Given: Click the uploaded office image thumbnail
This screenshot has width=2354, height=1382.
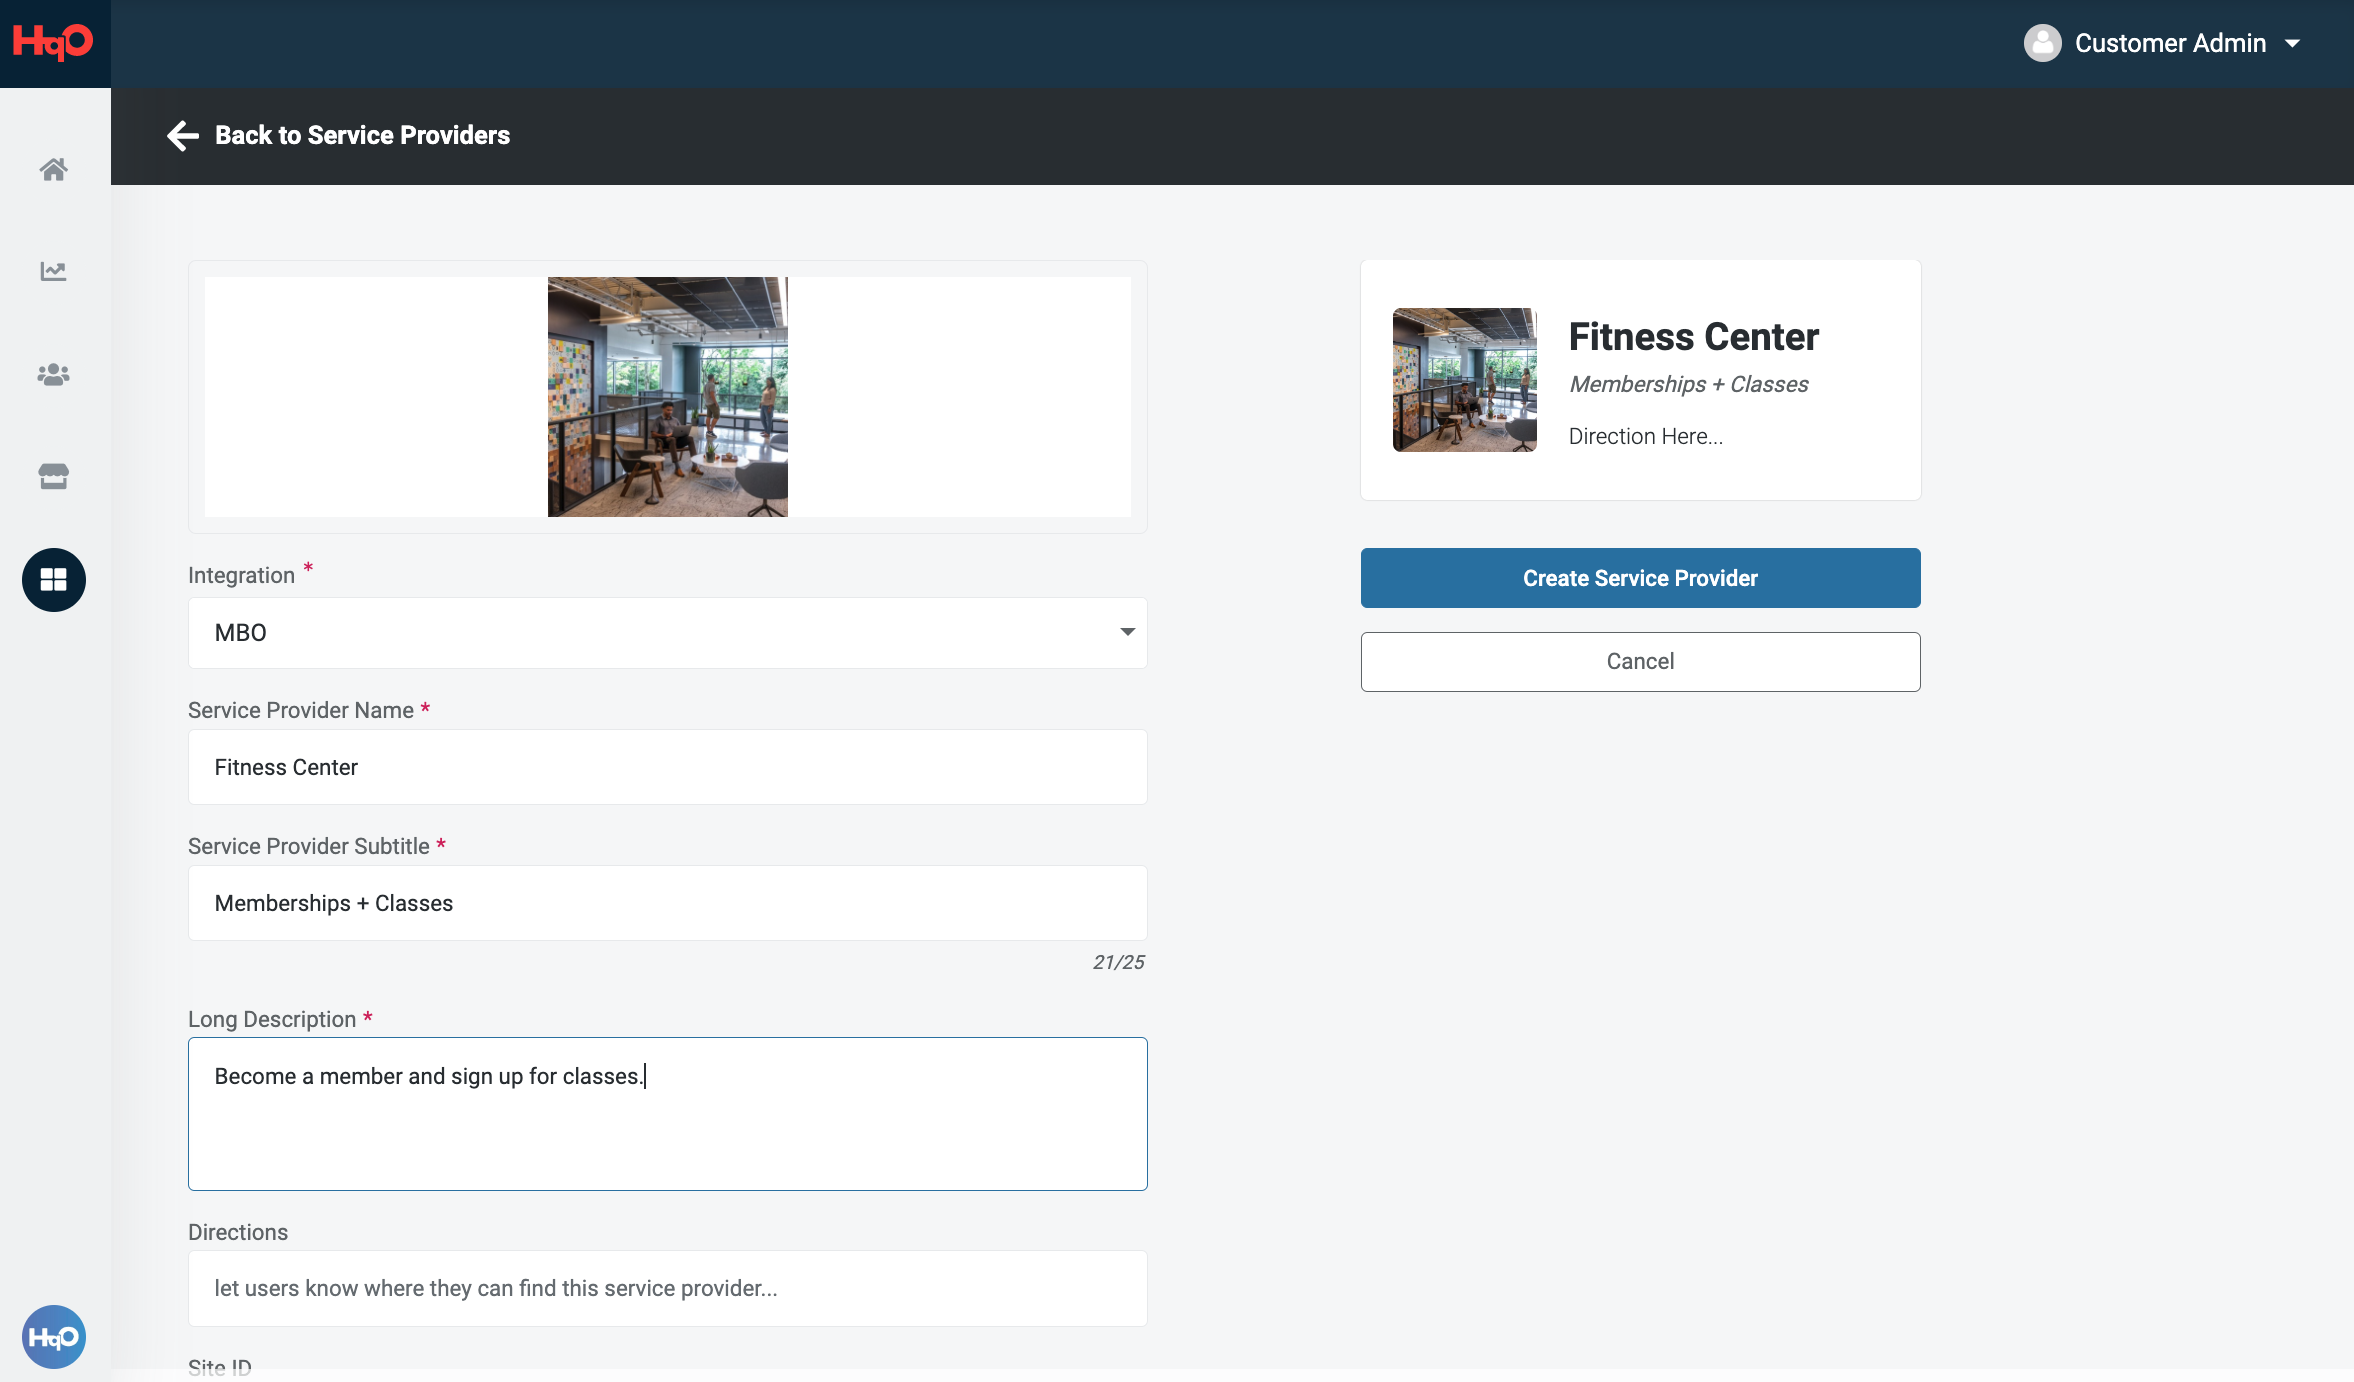Looking at the screenshot, I should tap(667, 397).
